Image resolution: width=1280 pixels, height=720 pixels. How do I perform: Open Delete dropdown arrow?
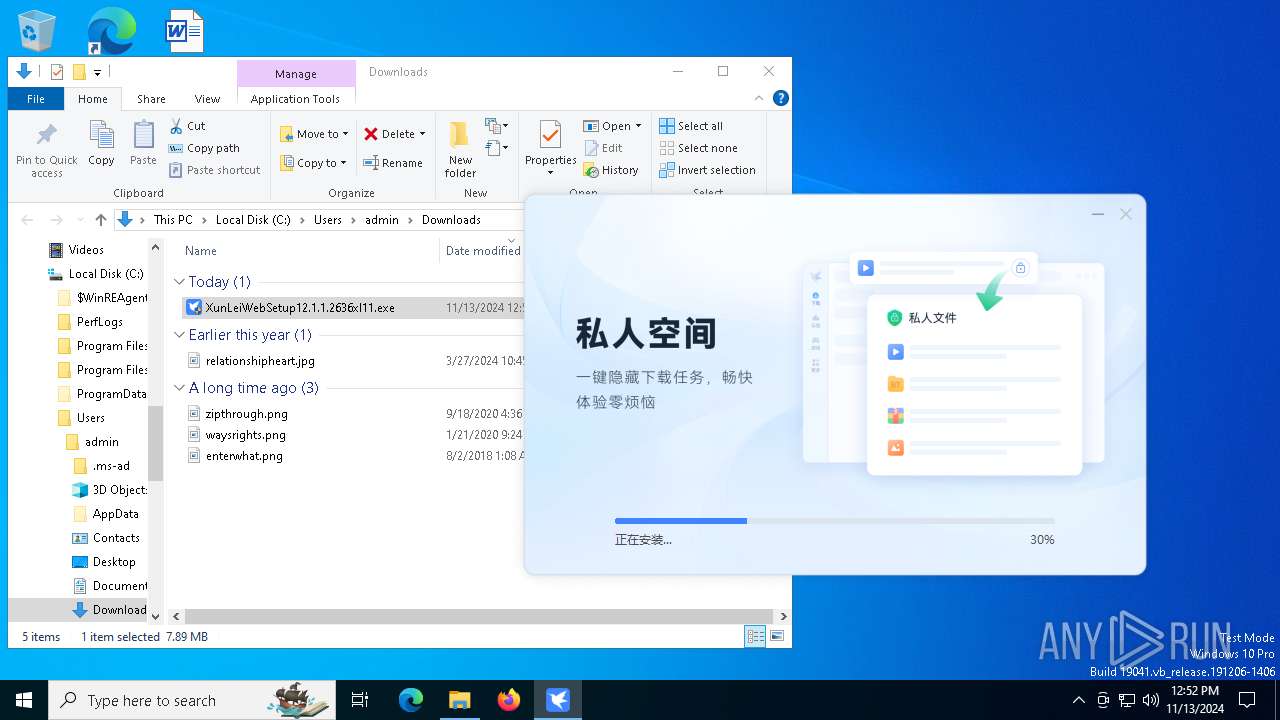pyautogui.click(x=422, y=134)
